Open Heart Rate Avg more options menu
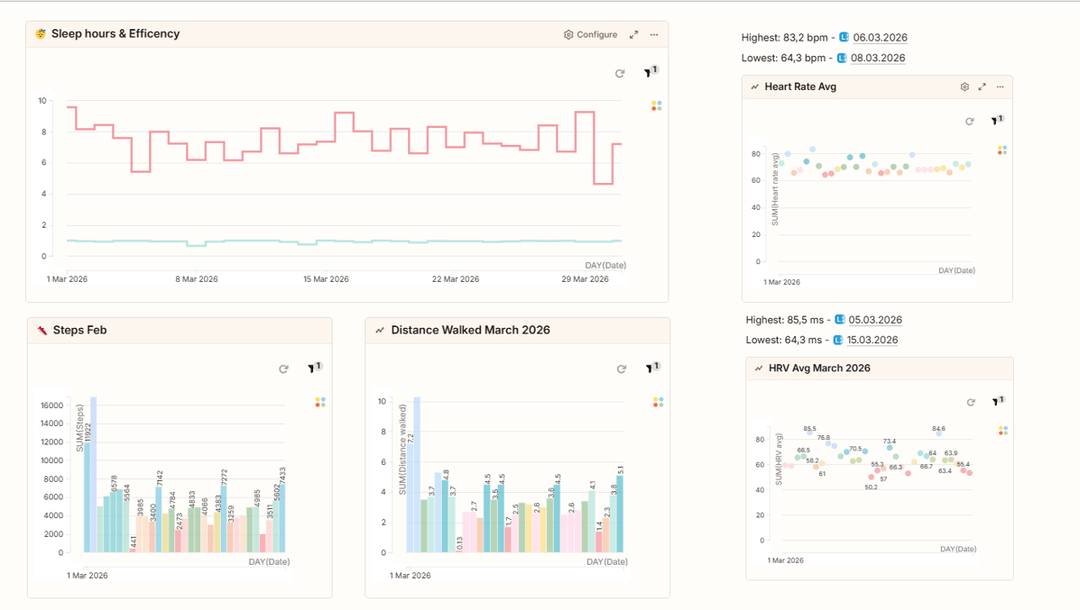This screenshot has height=610, width=1080. (999, 87)
